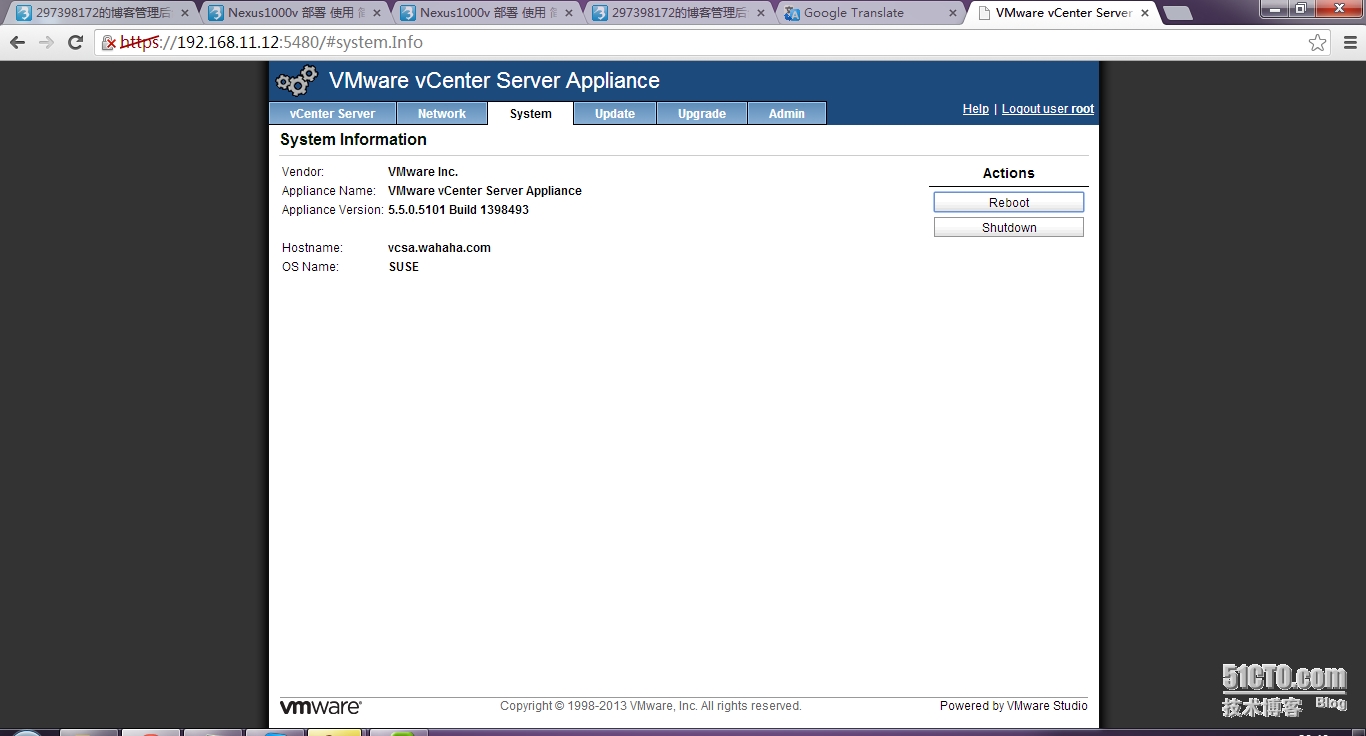Click the 'Appliance Version:' label

333,210
